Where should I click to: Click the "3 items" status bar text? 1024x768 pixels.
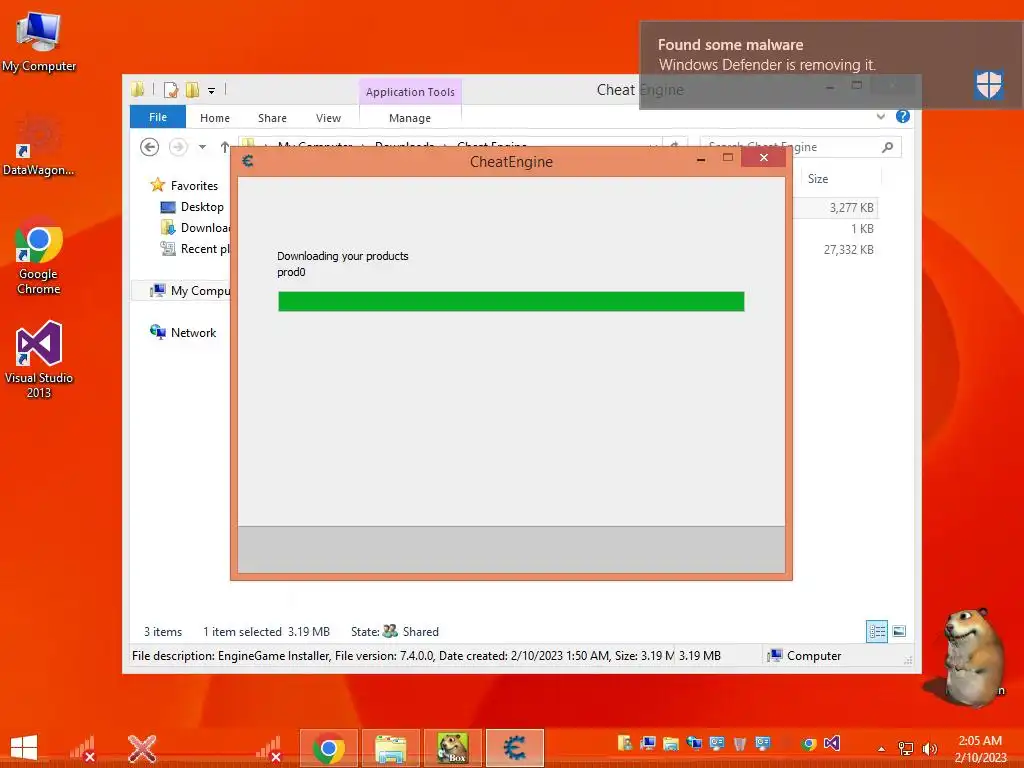pyautogui.click(x=163, y=632)
